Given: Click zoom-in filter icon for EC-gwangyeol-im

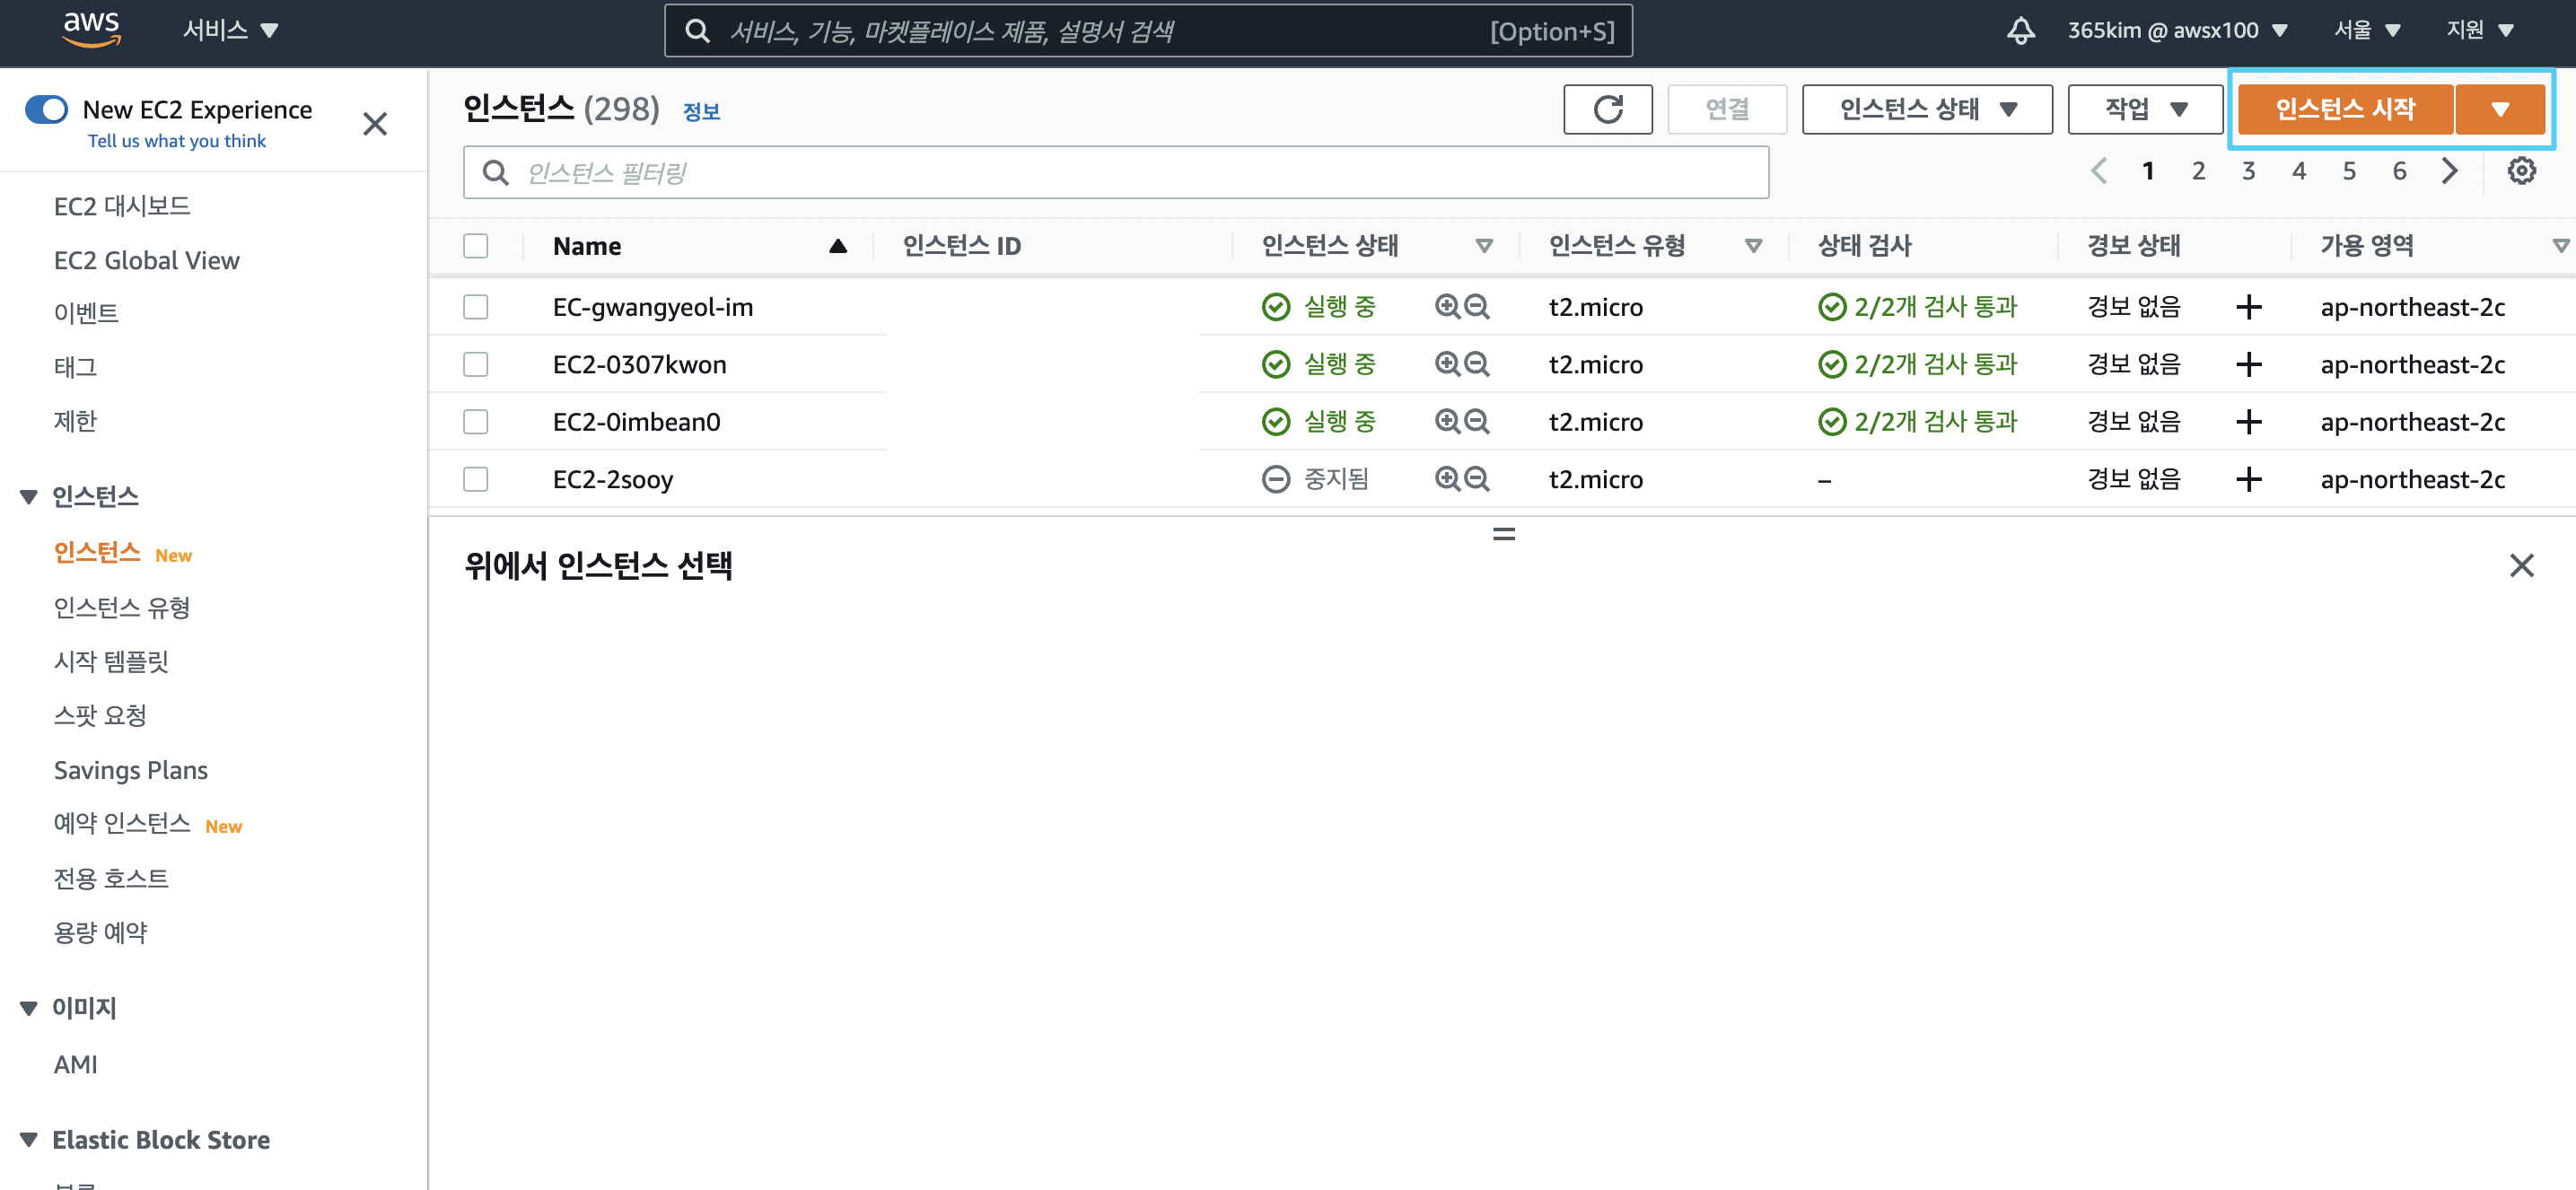Looking at the screenshot, I should [1446, 307].
